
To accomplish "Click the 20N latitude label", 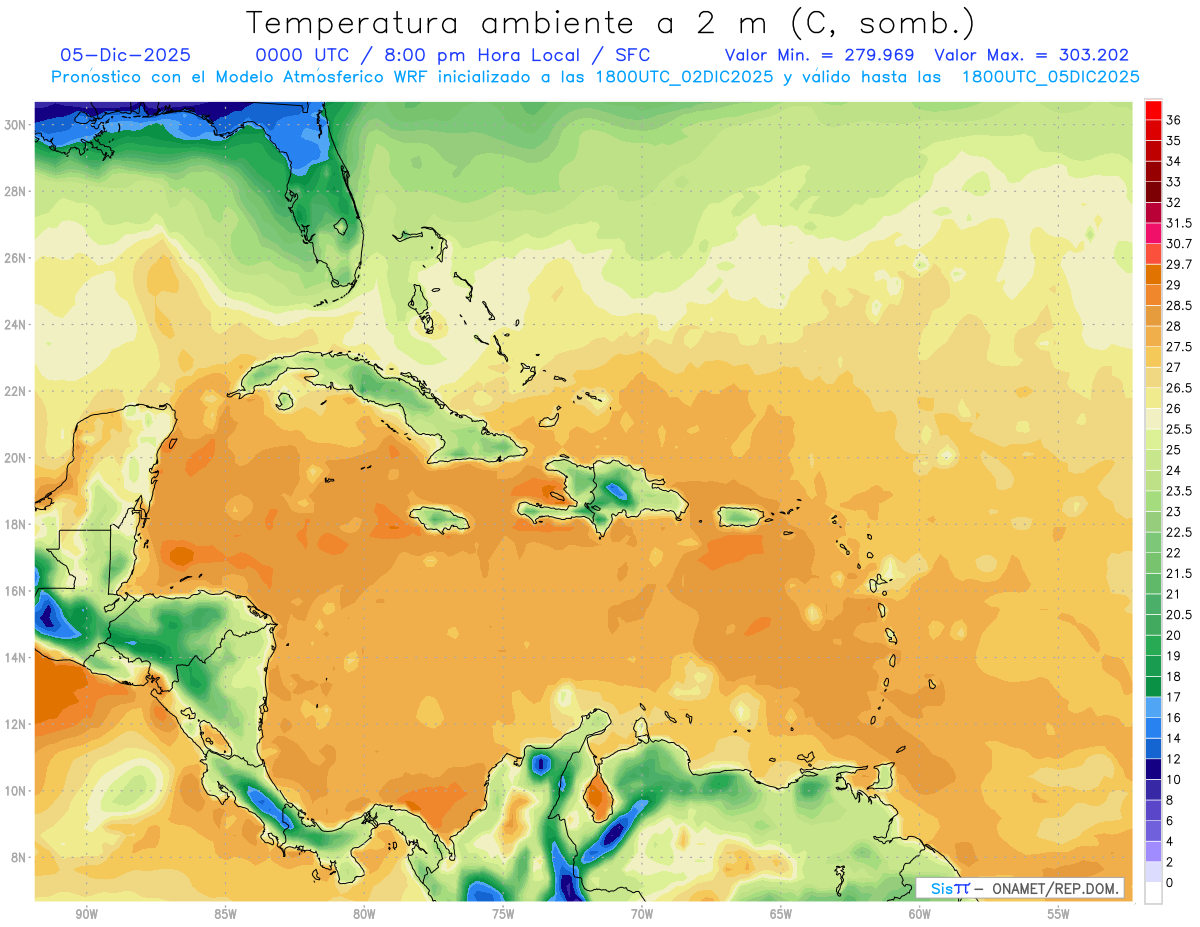I will coord(15,458).
